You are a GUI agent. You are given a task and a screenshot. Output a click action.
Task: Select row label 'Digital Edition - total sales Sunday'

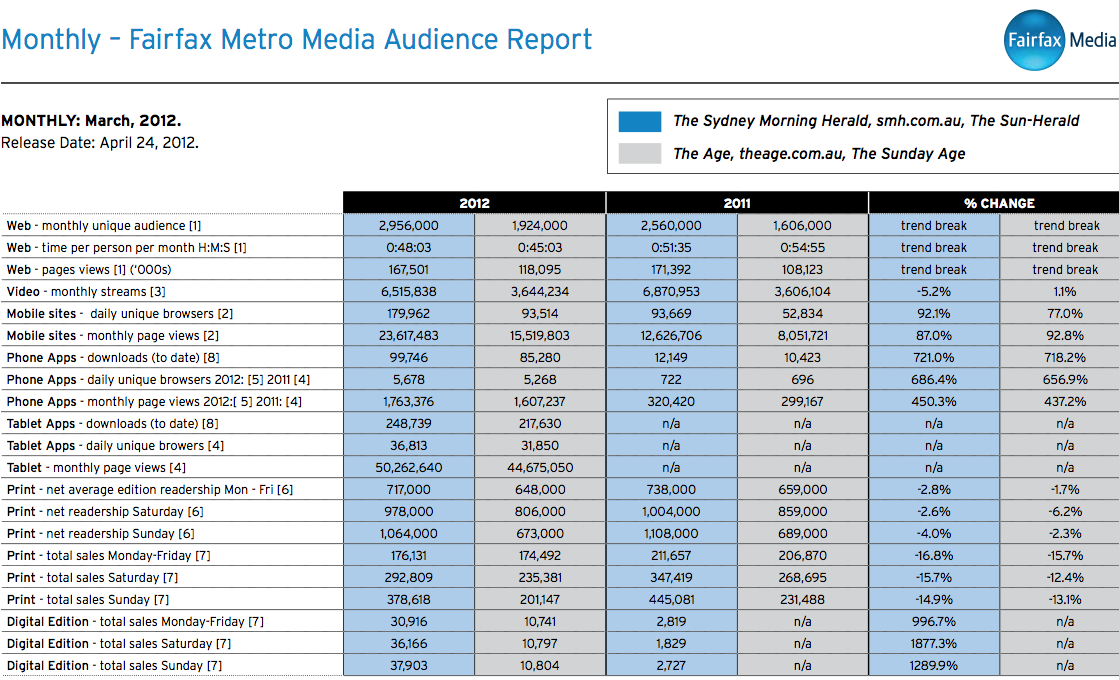105,666
